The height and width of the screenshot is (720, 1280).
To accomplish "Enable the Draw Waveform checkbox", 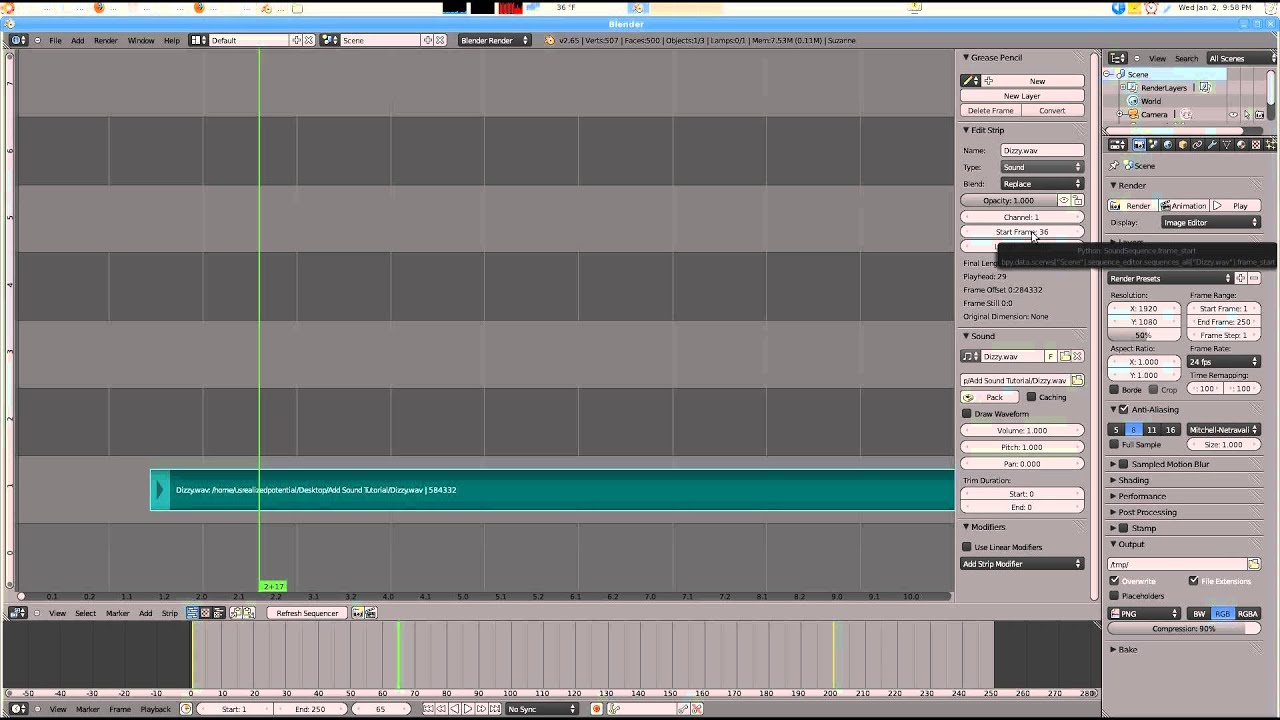I will point(967,414).
